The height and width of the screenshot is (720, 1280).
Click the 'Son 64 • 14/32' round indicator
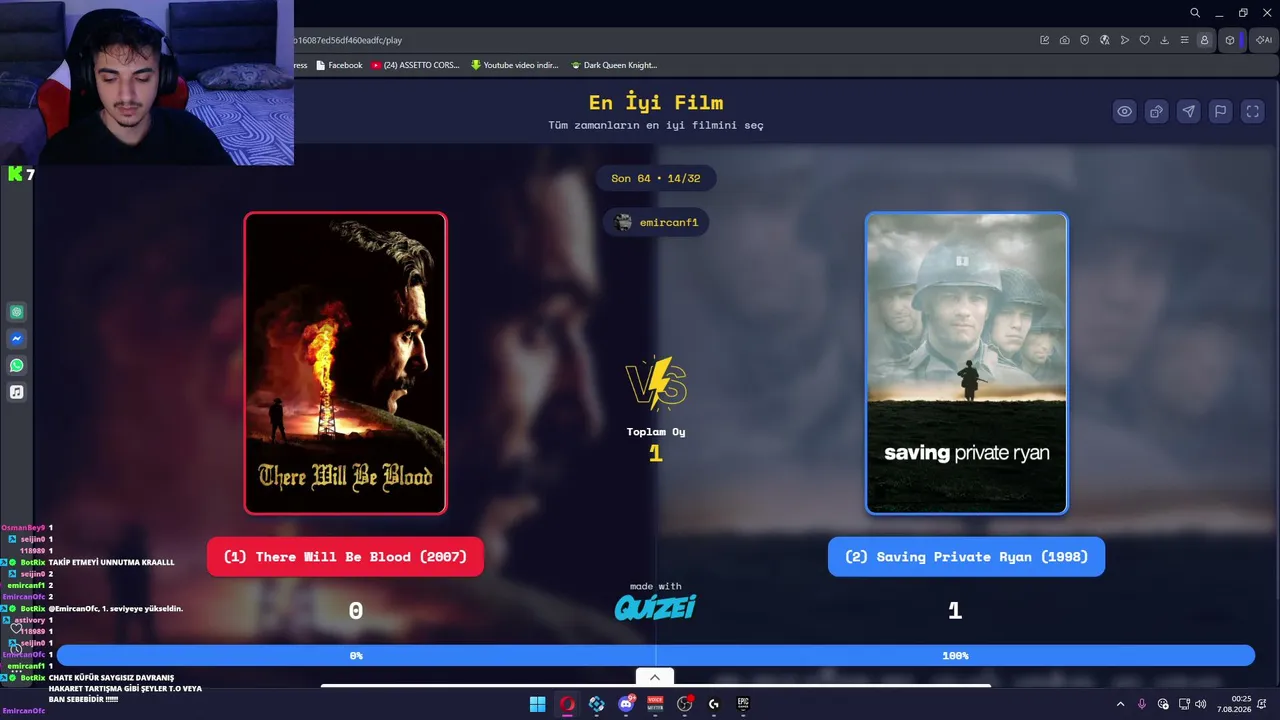coord(656,178)
